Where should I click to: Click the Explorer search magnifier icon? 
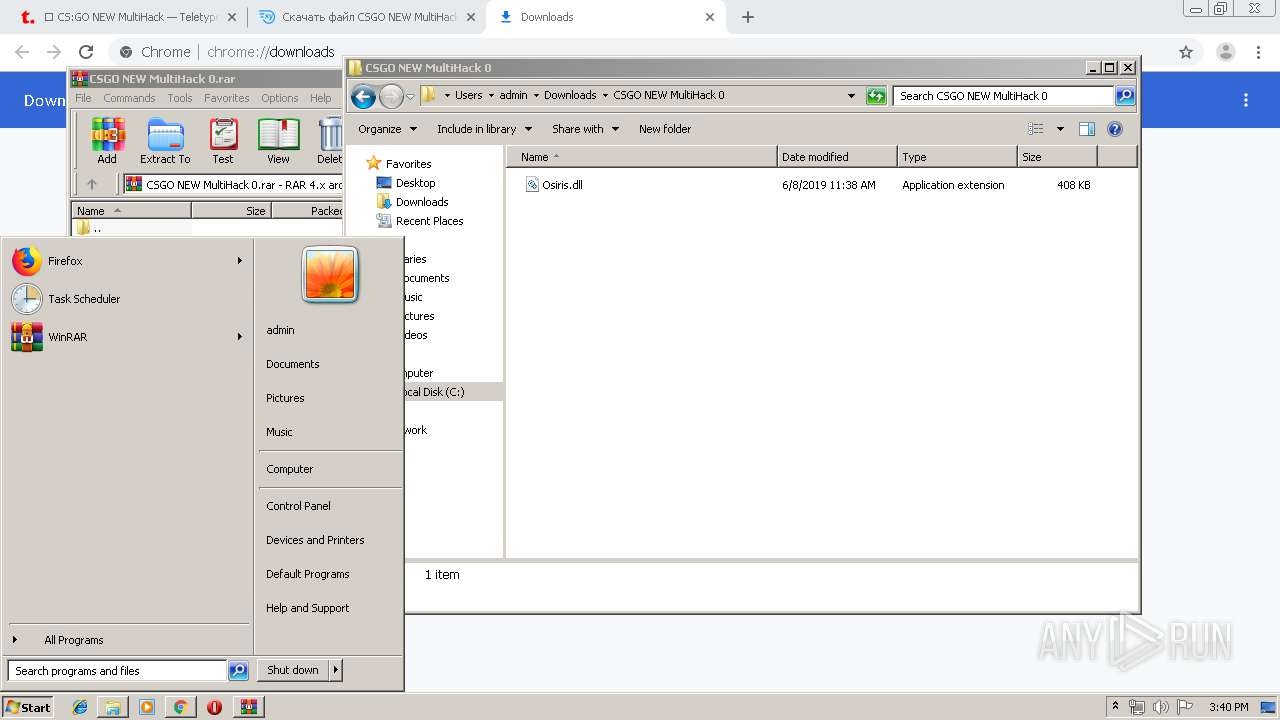click(x=1125, y=96)
